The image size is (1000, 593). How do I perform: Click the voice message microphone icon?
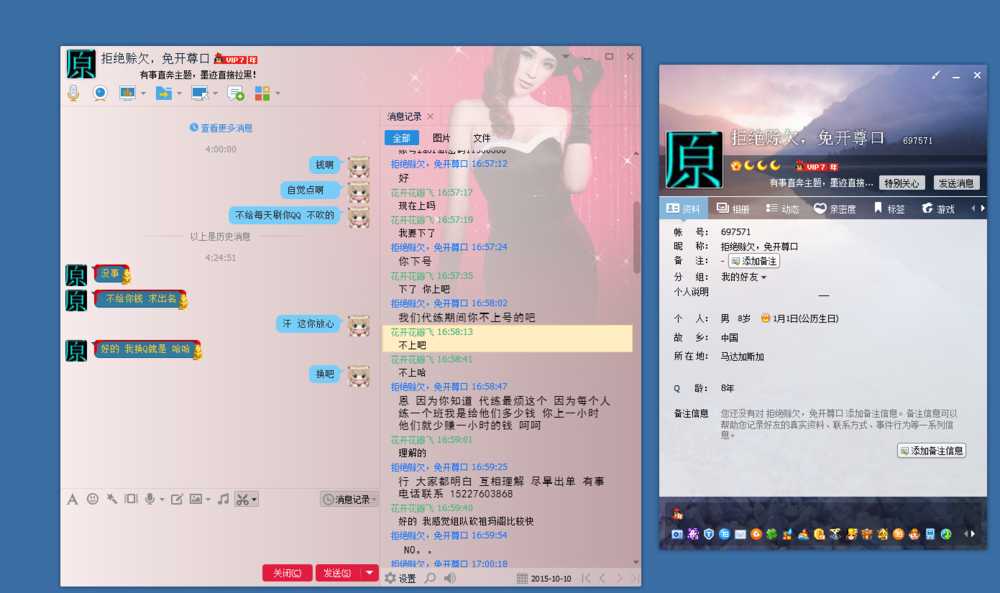150,499
